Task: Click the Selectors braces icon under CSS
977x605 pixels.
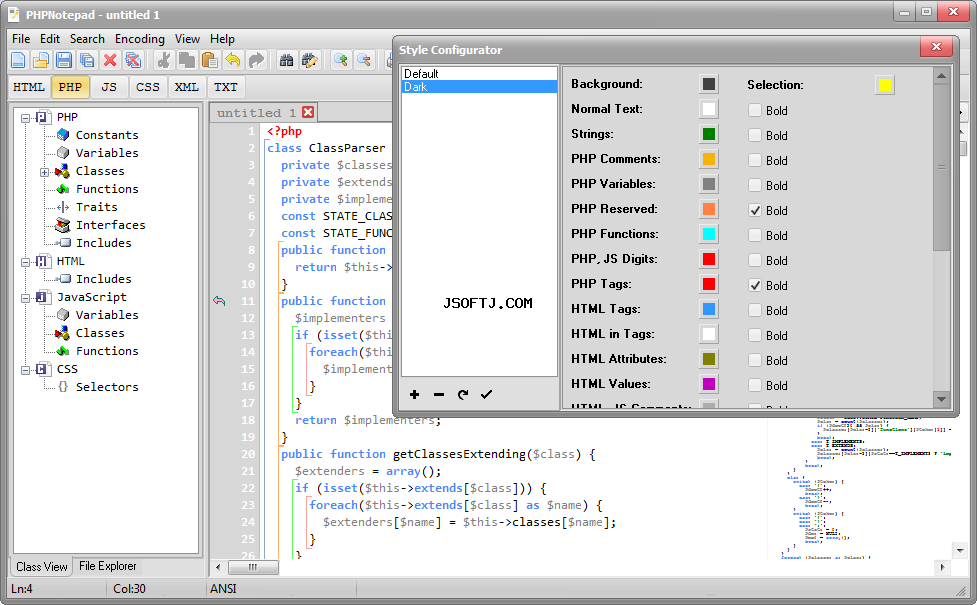Action: [63, 387]
